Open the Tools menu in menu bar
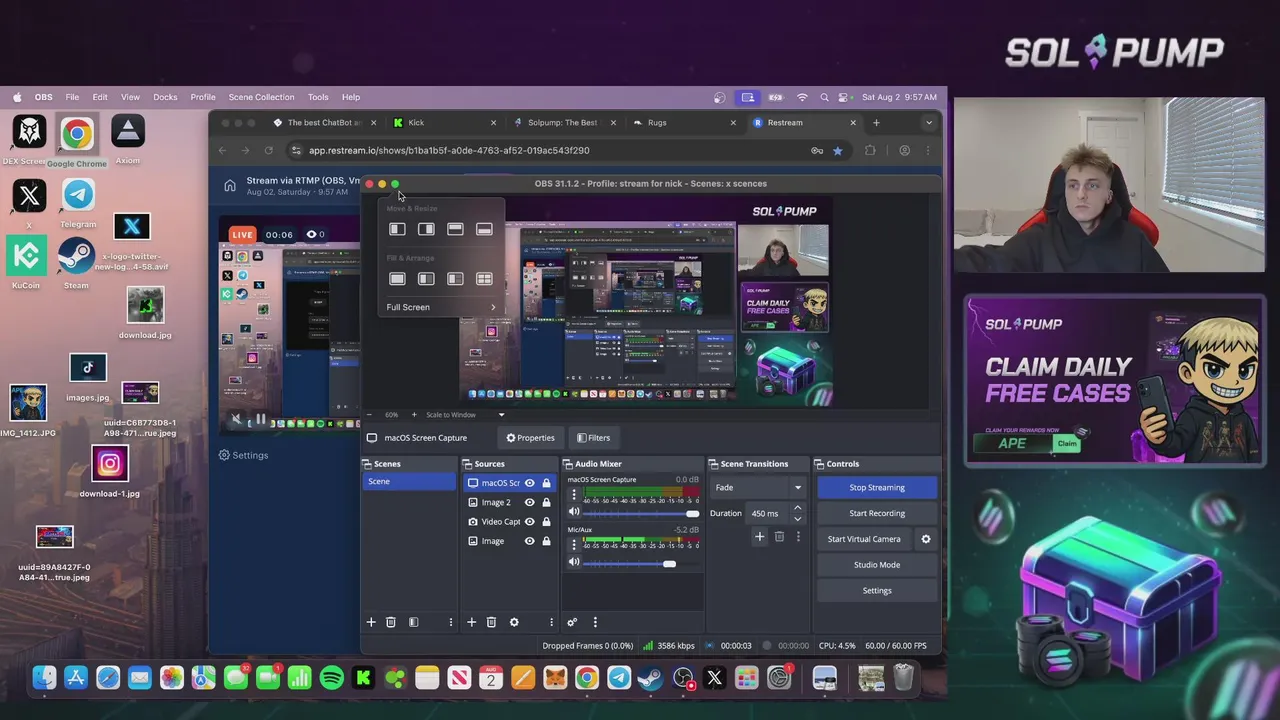The height and width of the screenshot is (720, 1280). pyautogui.click(x=318, y=97)
